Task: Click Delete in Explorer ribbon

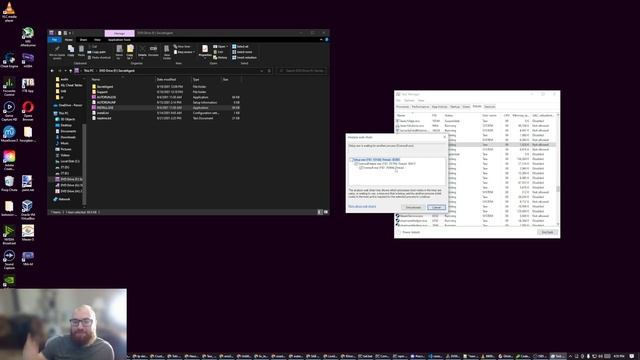Action: pos(142,51)
